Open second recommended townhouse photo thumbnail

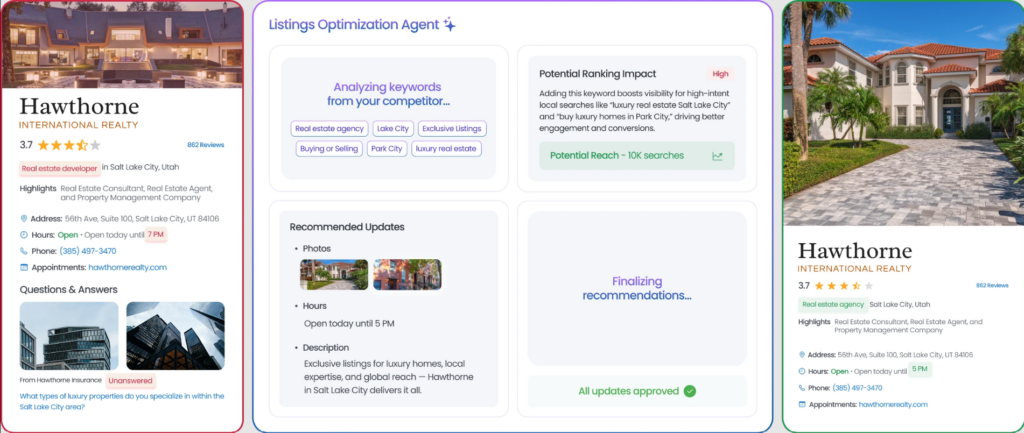[x=407, y=274]
